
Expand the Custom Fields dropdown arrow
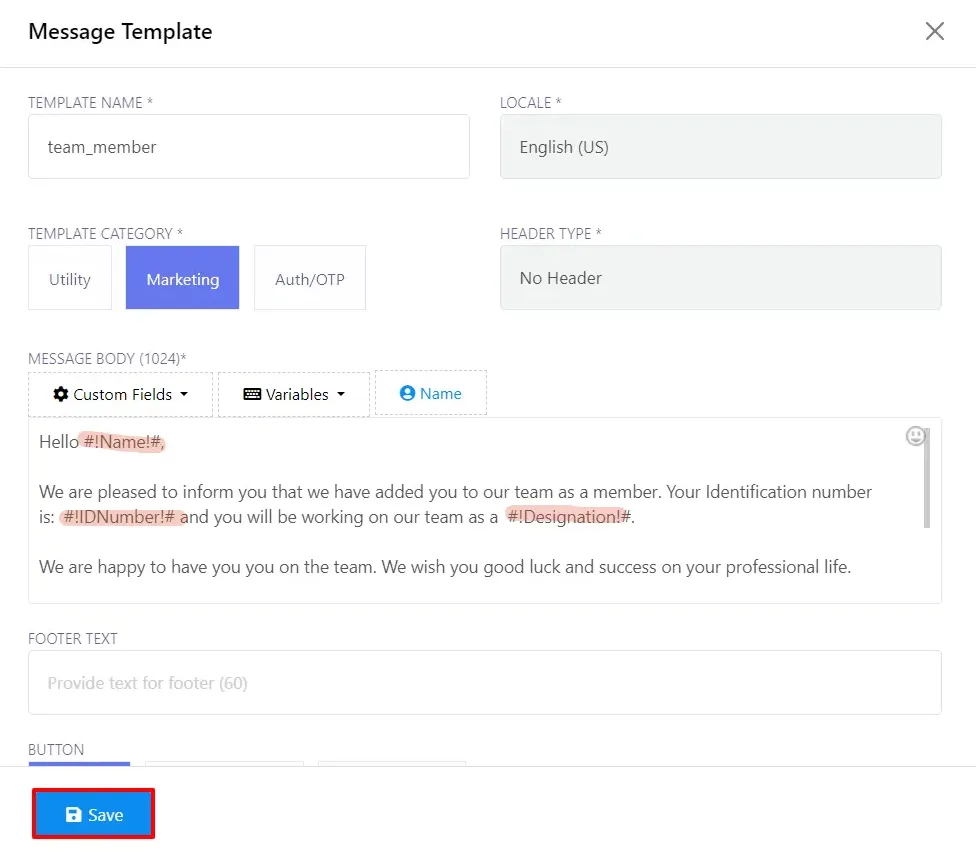(184, 394)
